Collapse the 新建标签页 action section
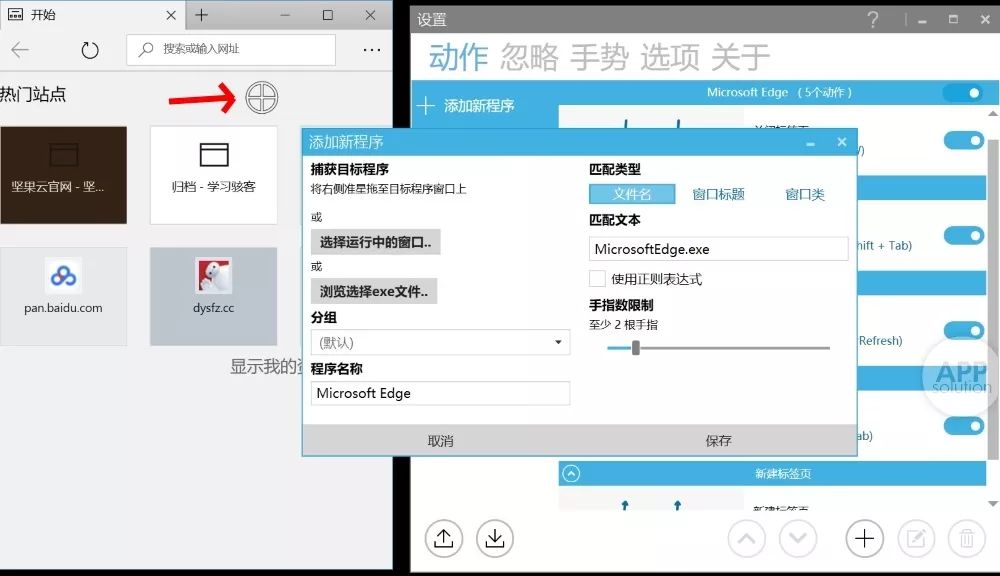 pyautogui.click(x=571, y=474)
